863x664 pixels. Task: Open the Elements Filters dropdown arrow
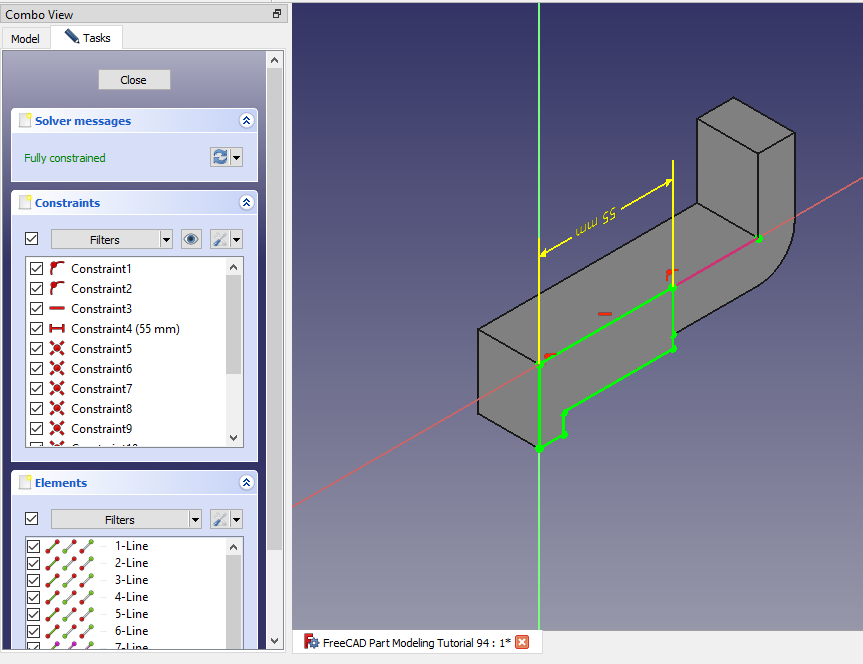tap(195, 519)
